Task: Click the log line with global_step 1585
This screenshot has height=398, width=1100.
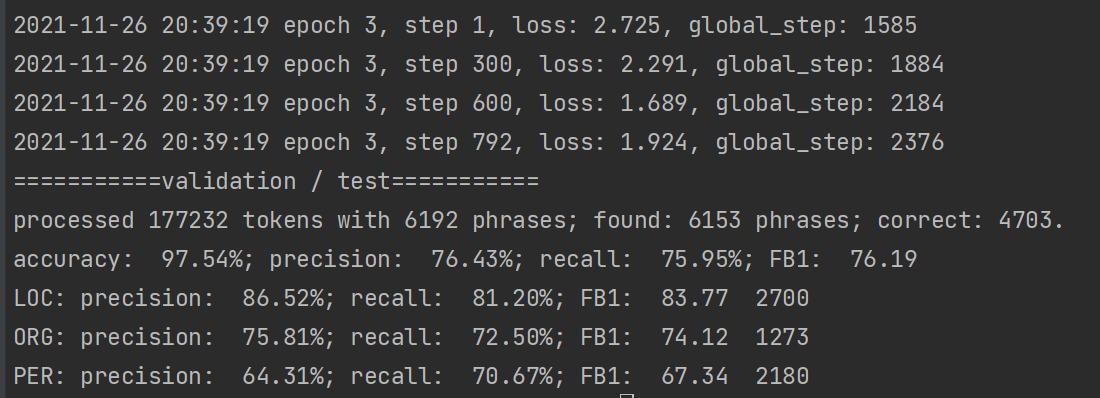Action: coord(465,26)
